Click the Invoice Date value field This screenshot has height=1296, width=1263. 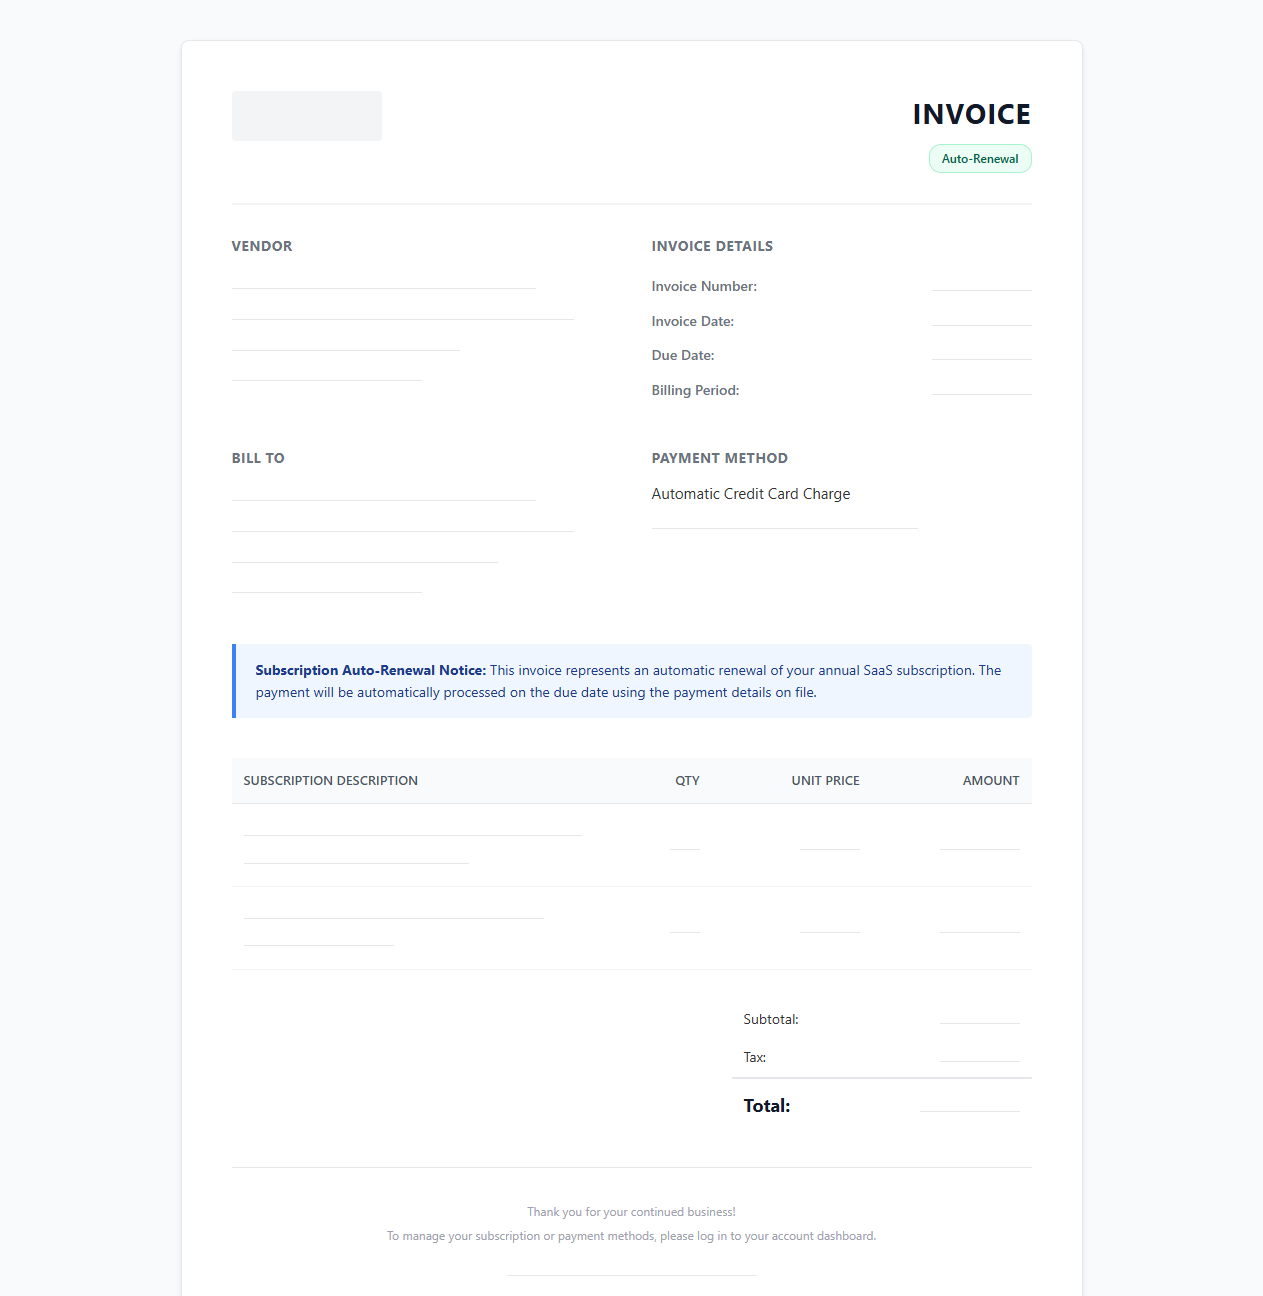tap(982, 317)
